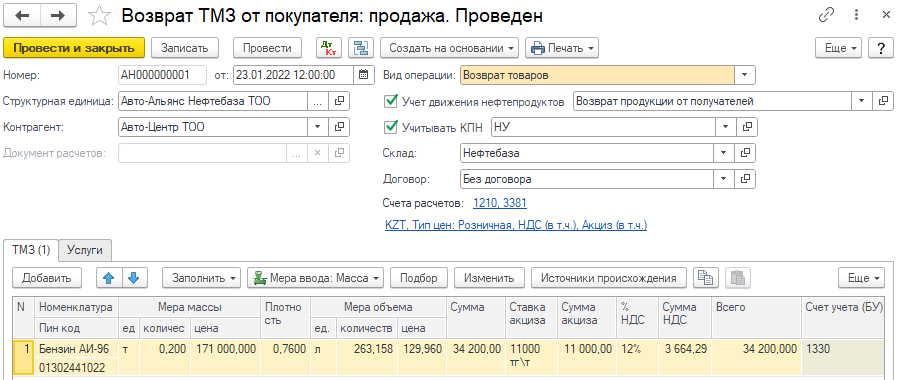Viewport: 898px width, 380px height.
Task: Open Счета расчетов link 1210, 3381
Action: [500, 203]
